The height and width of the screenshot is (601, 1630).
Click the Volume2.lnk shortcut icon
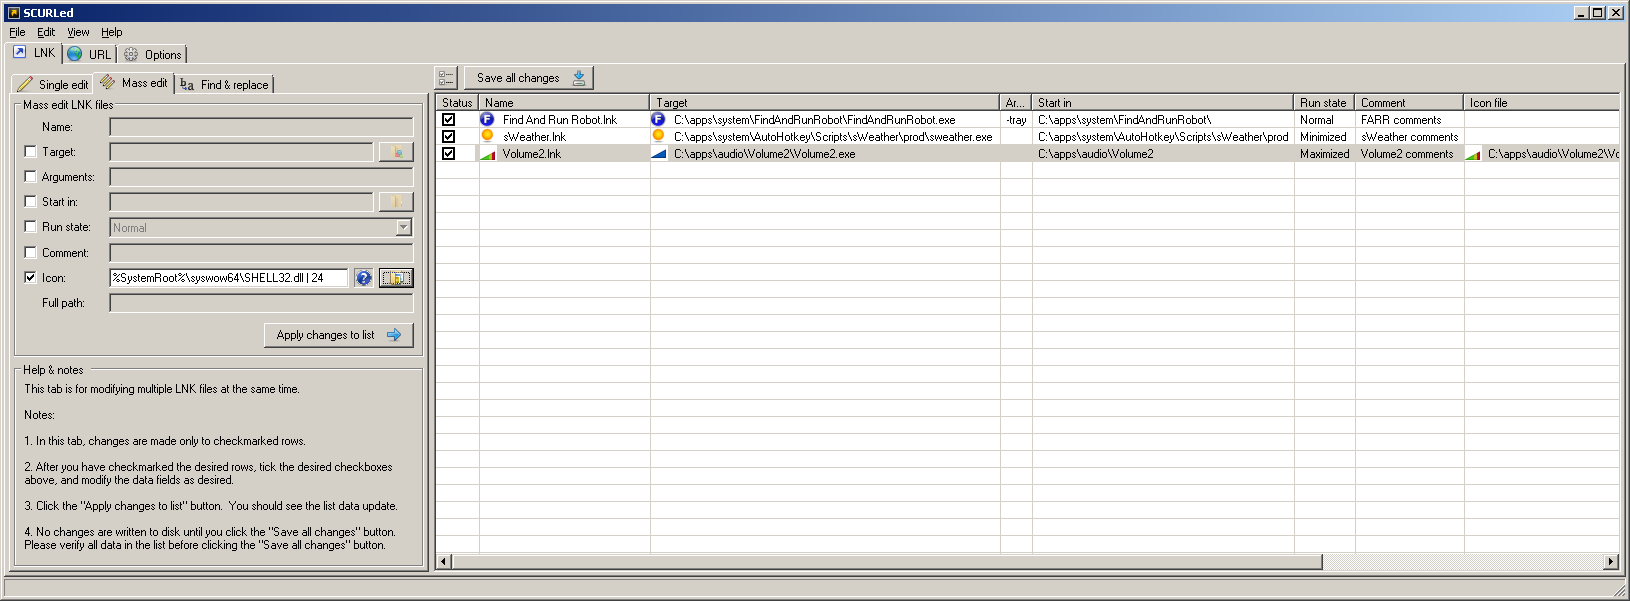[x=487, y=154]
